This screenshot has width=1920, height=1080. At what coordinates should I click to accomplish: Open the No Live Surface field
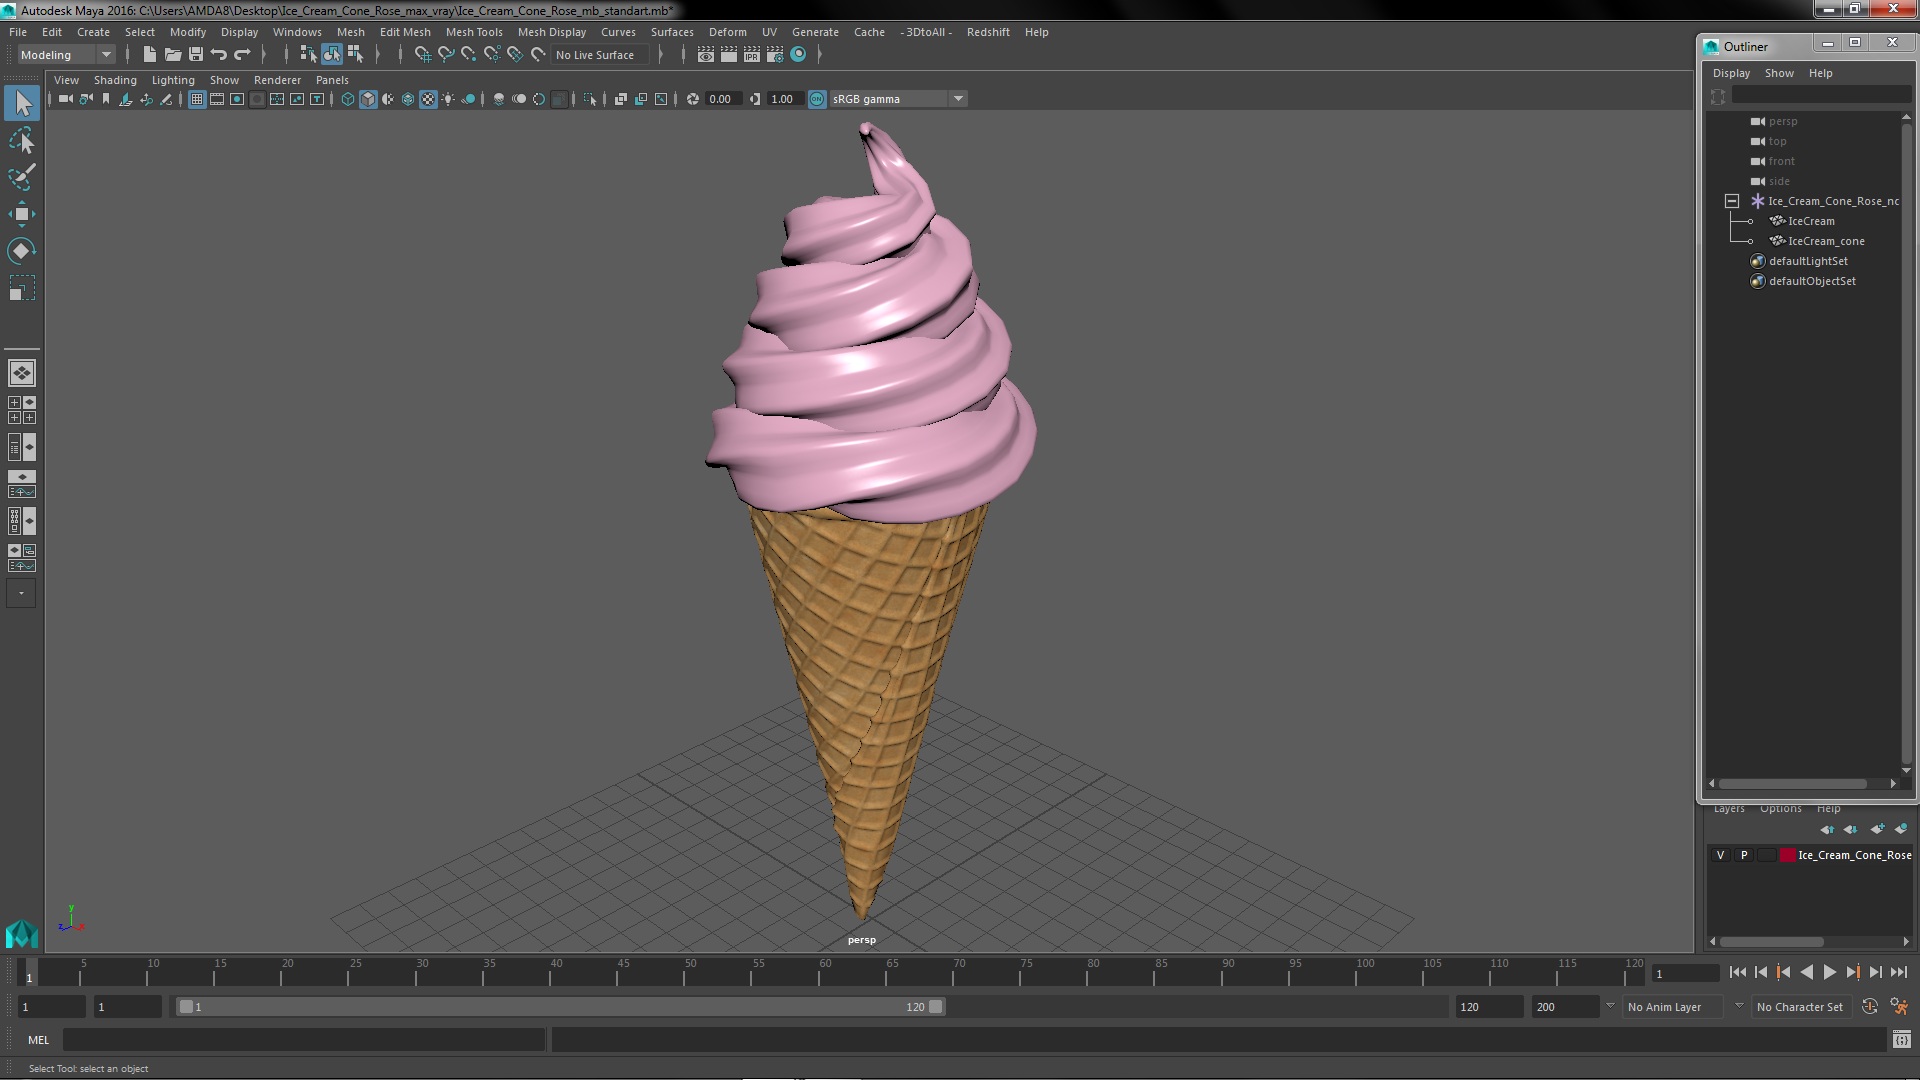600,55
